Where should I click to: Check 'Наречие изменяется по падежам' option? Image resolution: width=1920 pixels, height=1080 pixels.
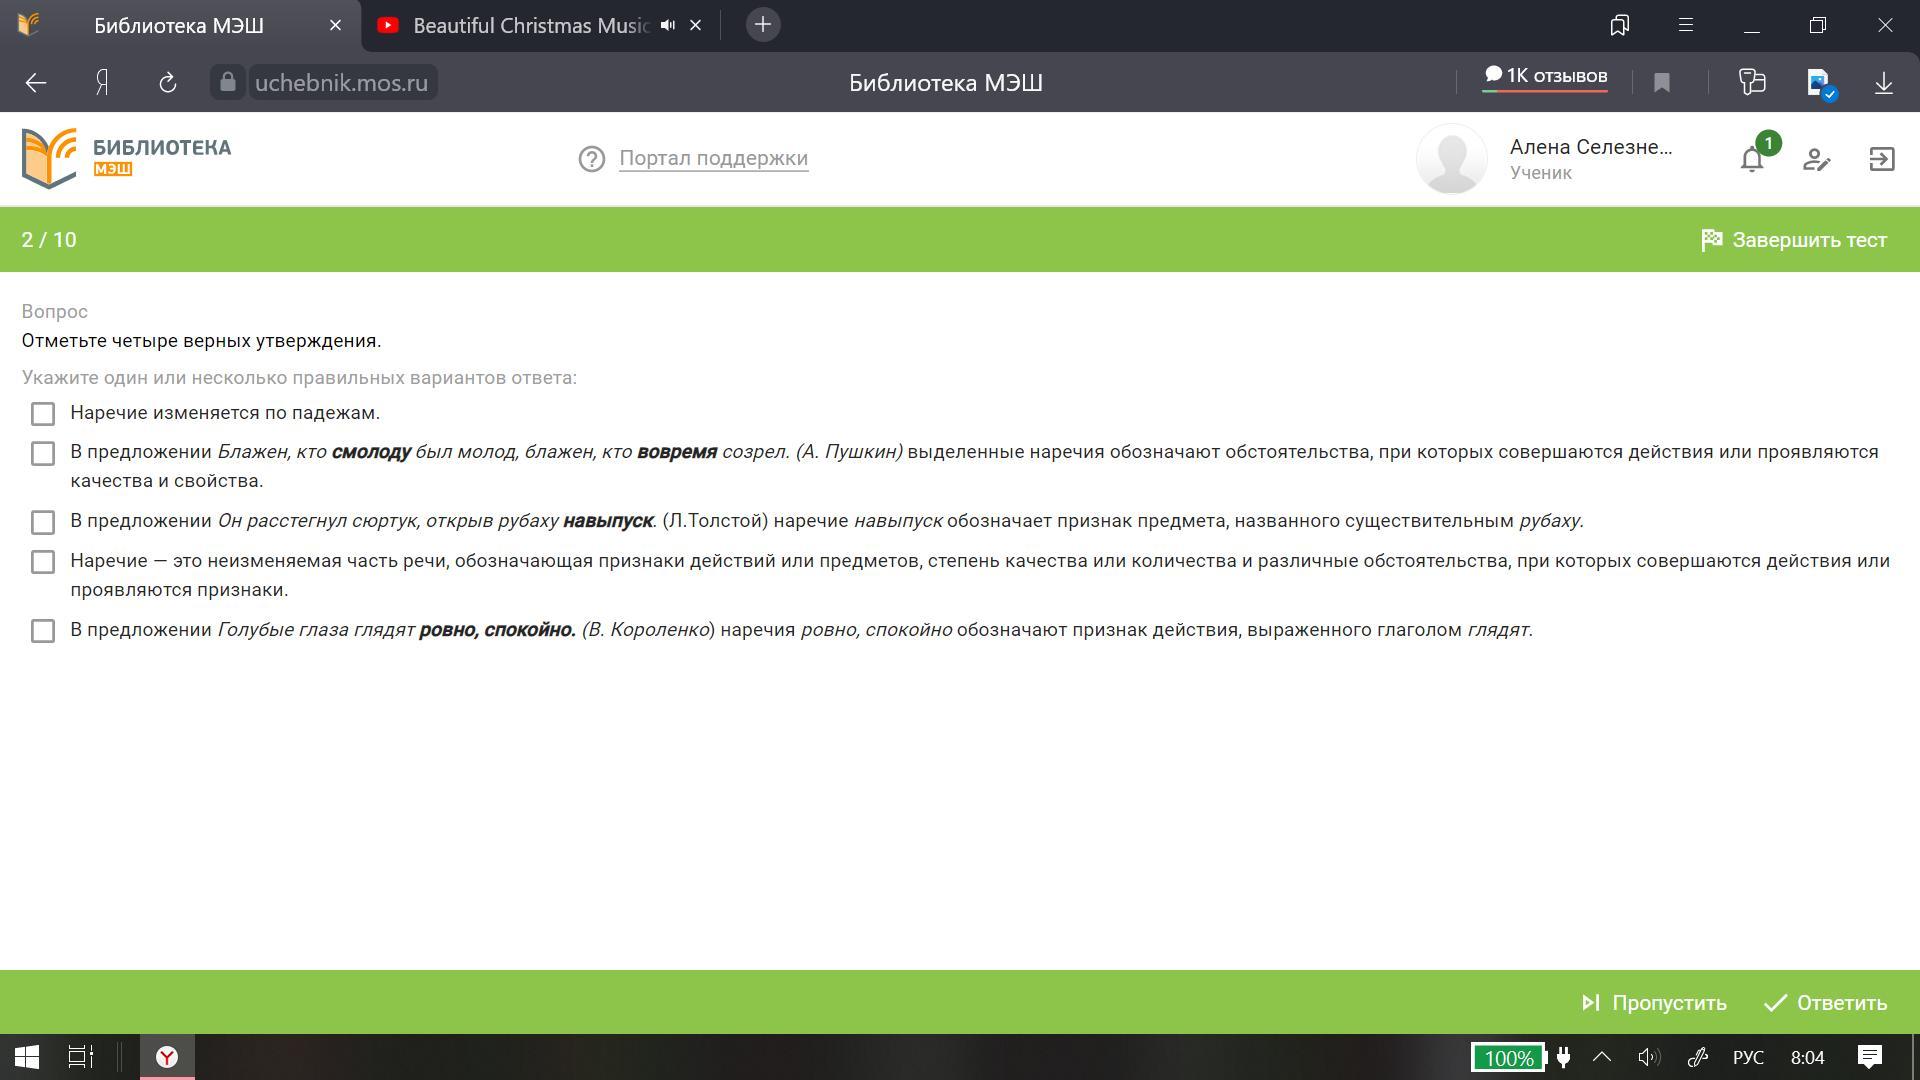43,414
